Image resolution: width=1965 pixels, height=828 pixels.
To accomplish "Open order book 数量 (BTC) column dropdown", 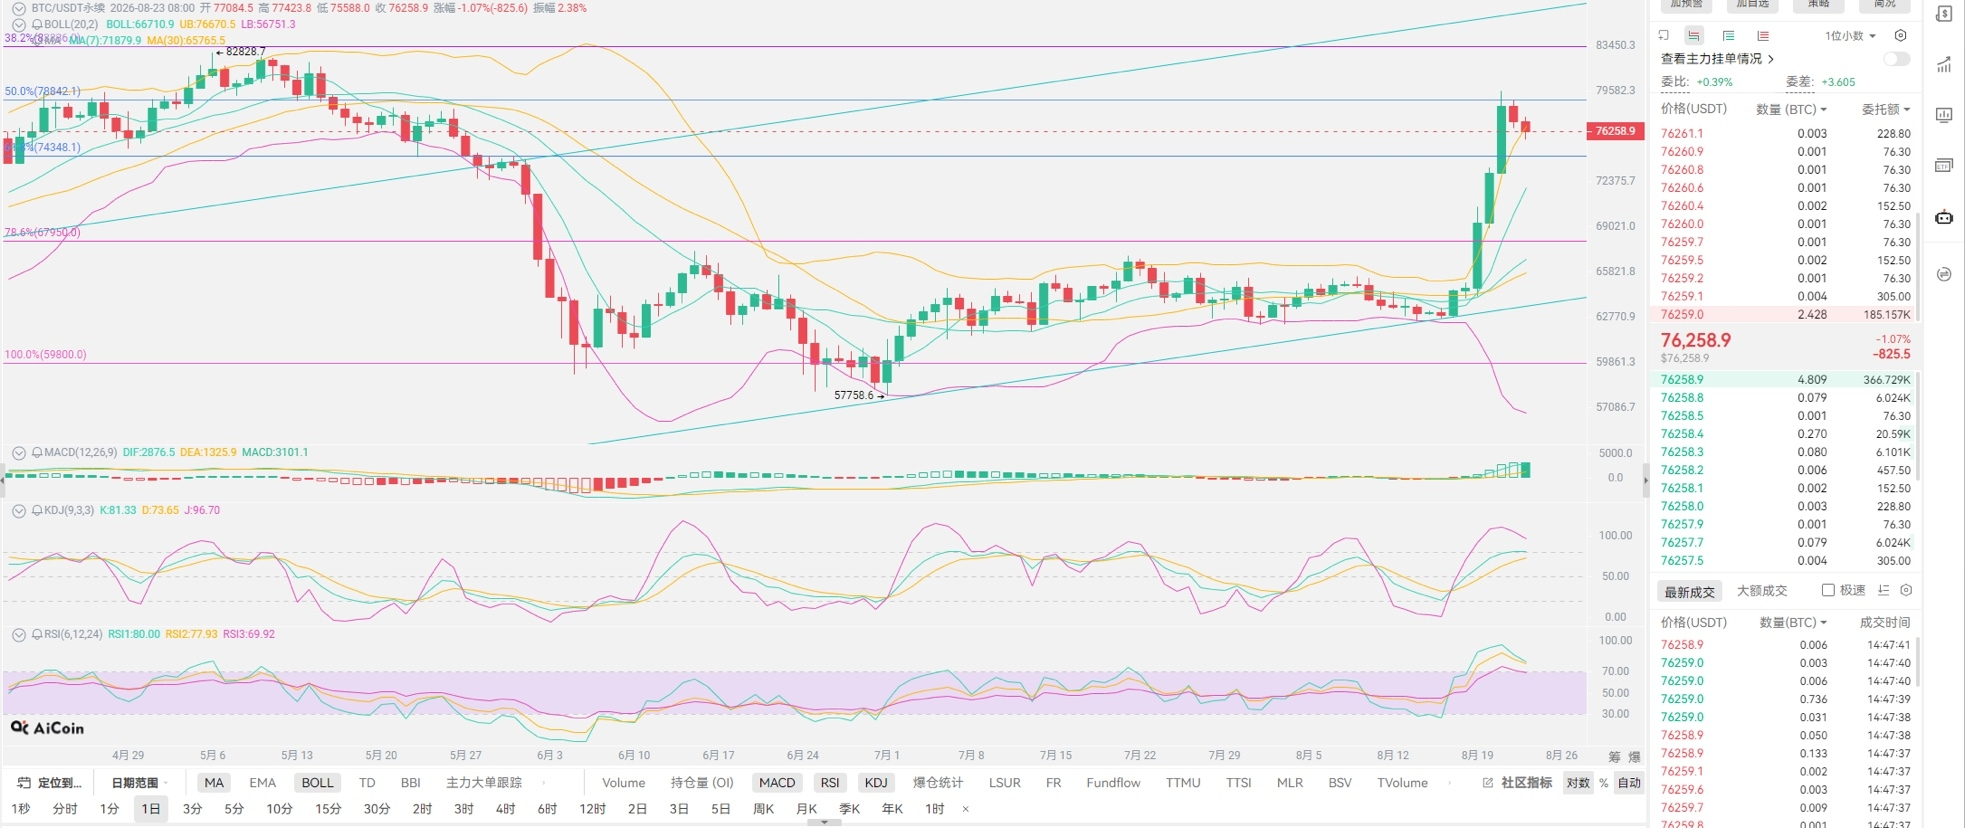I will click(1791, 109).
